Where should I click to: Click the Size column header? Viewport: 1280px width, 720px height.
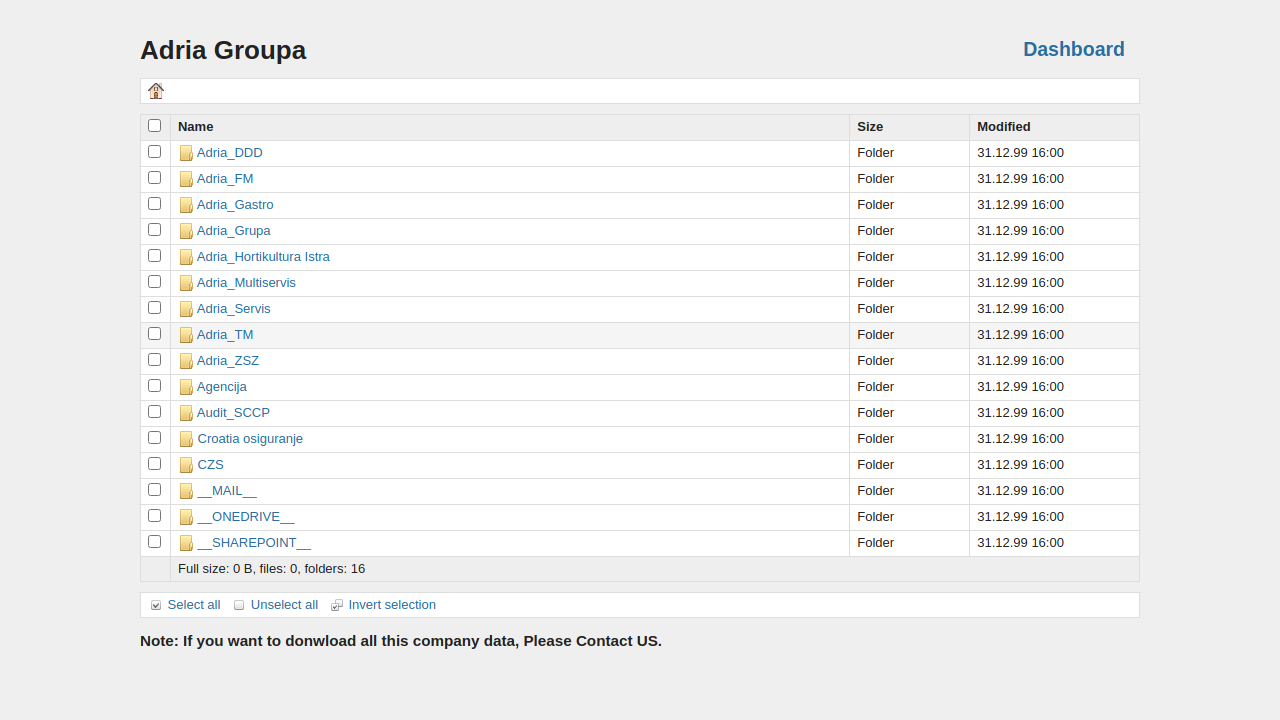[870, 127]
